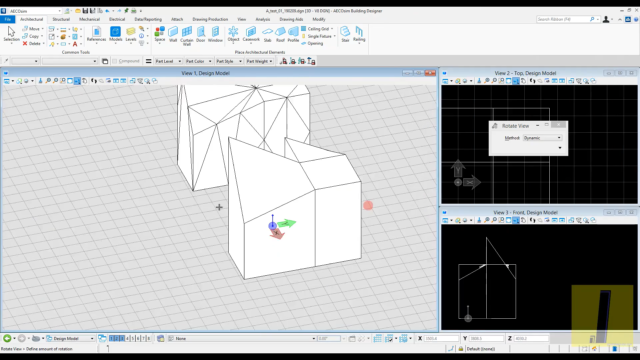Switch to the Modify ribbon tab
This screenshot has width=640, height=360.
(x=319, y=19)
